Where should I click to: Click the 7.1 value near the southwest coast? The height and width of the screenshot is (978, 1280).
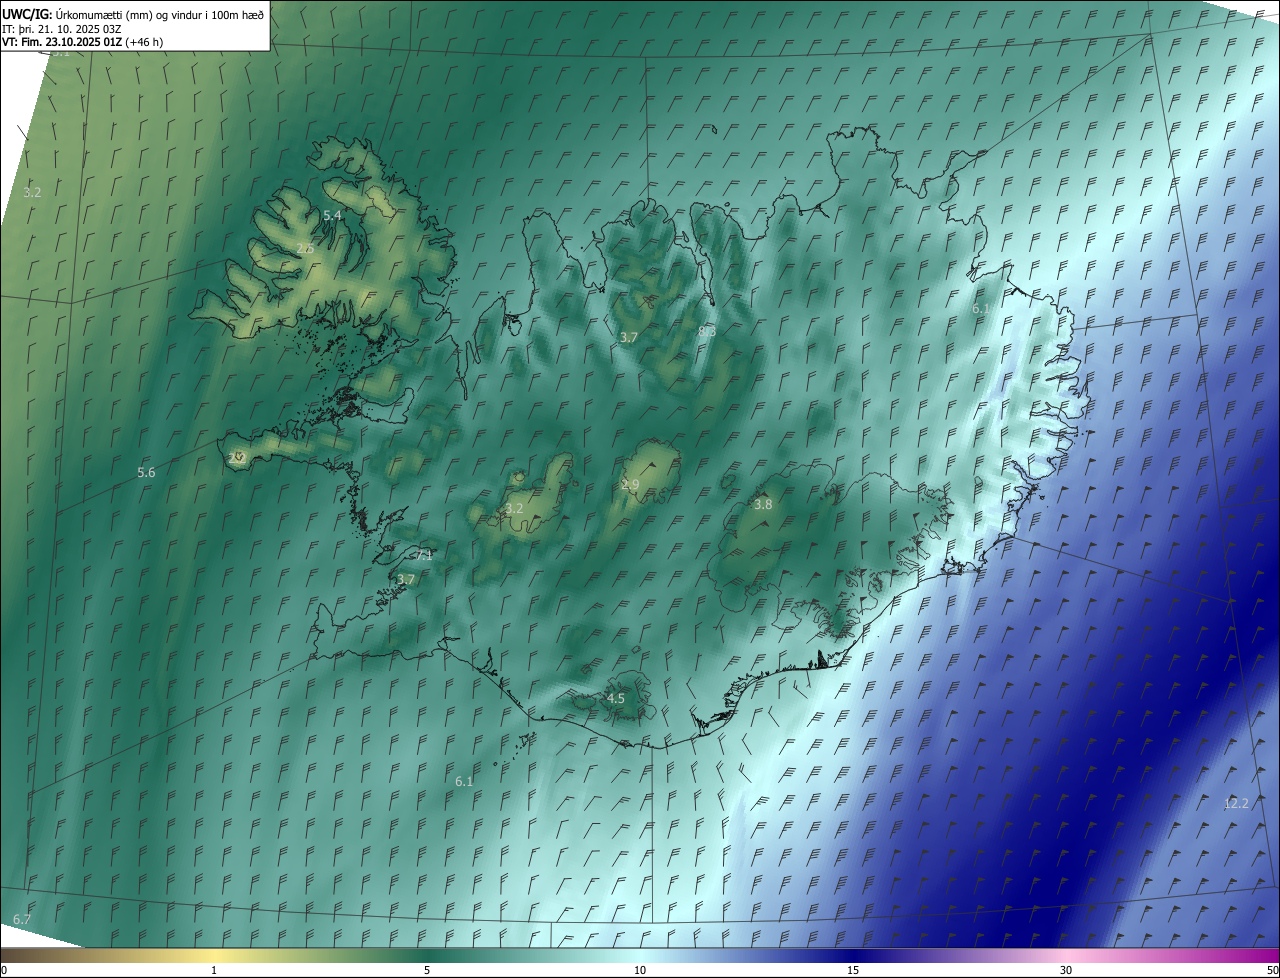423,555
